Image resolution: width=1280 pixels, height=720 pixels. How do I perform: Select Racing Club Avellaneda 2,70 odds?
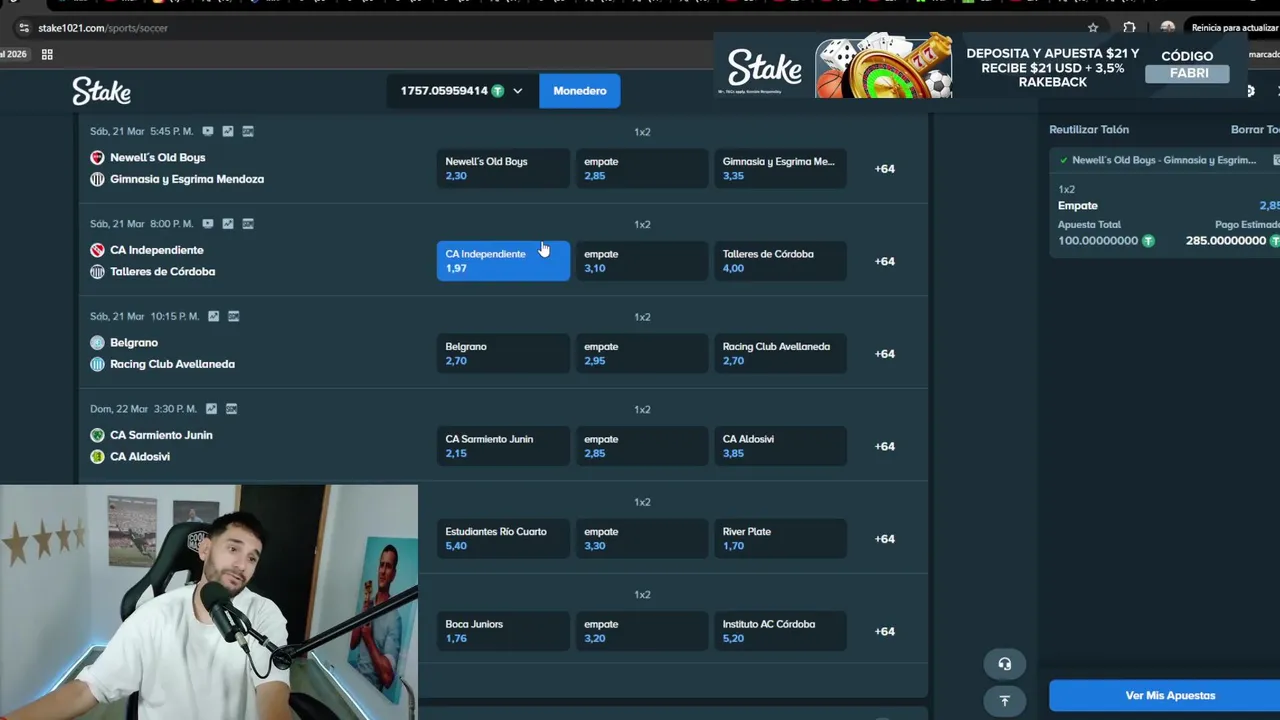[x=780, y=353]
